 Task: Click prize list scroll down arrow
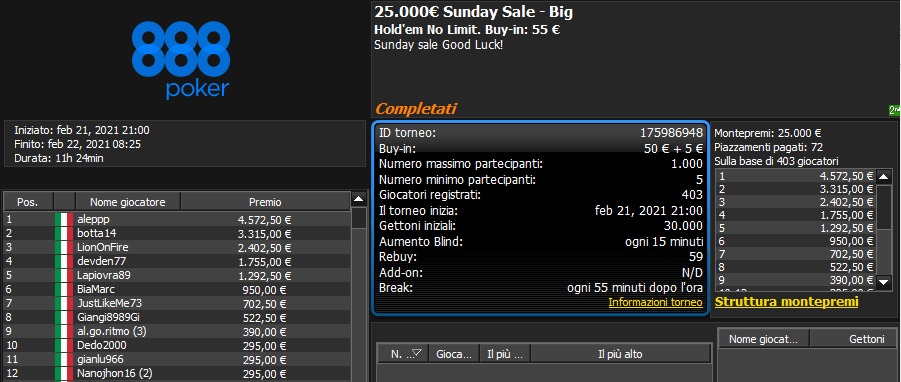coord(884,281)
